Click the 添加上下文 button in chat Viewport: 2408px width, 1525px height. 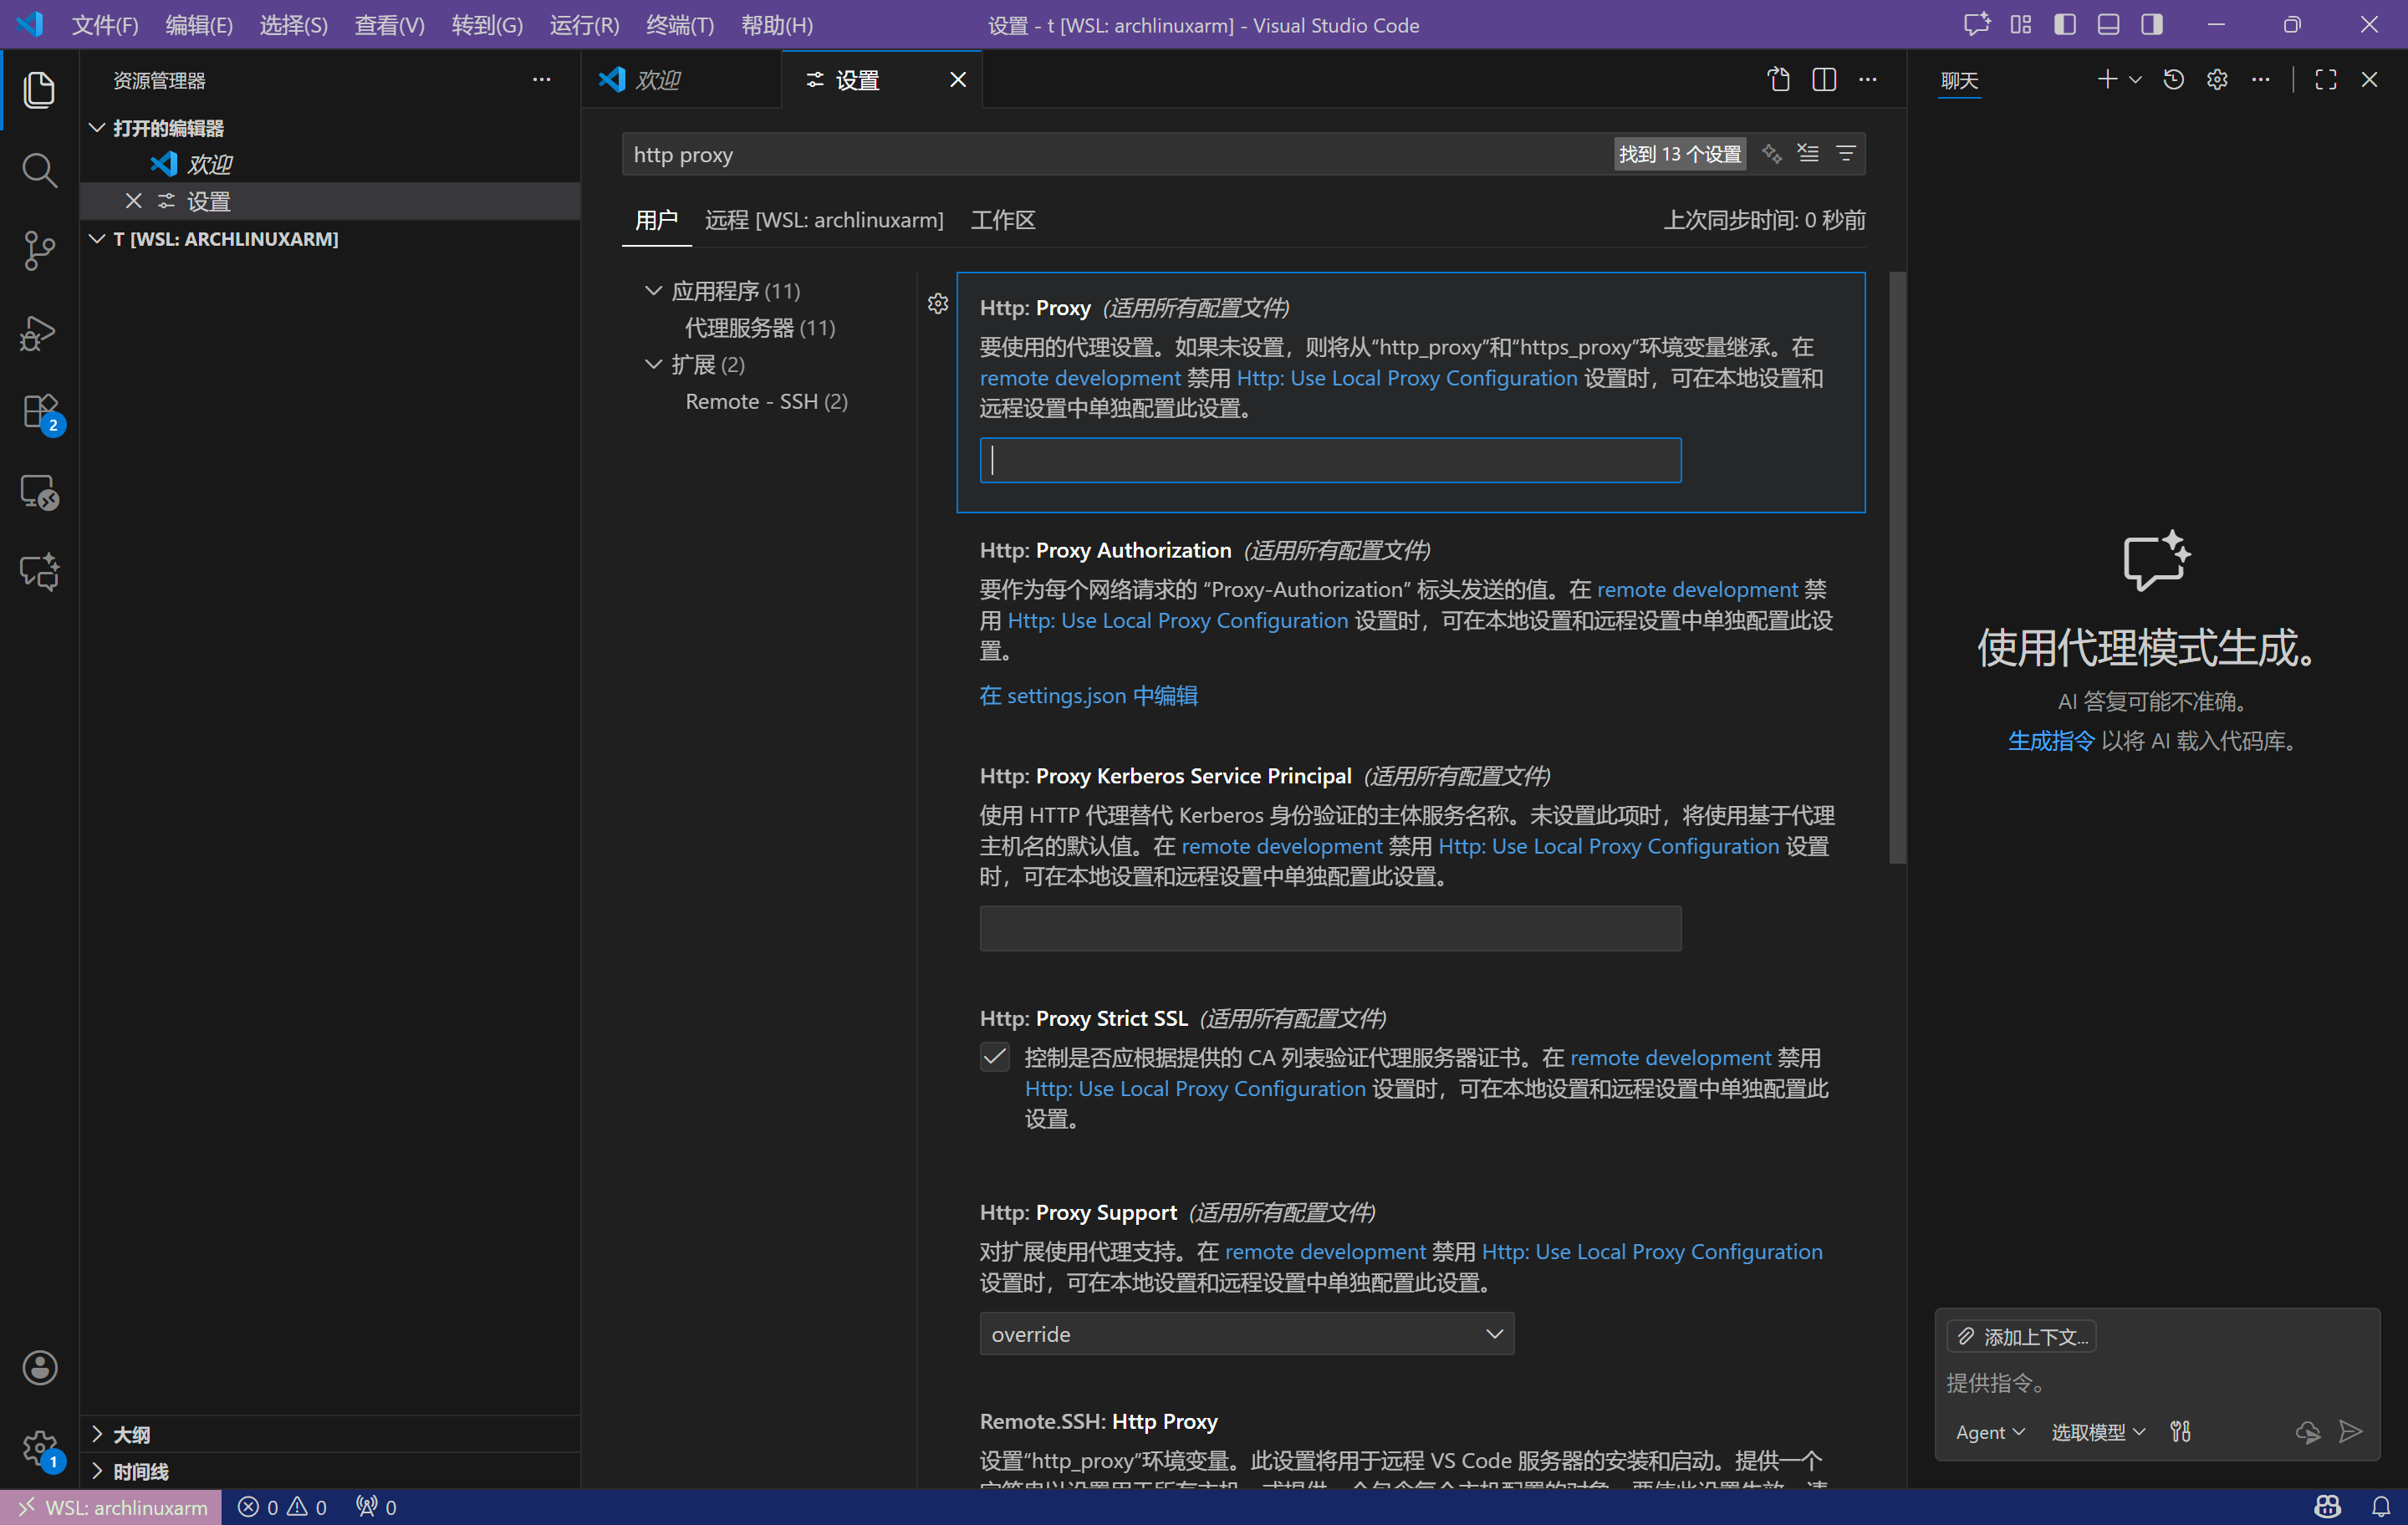pos(2021,1337)
